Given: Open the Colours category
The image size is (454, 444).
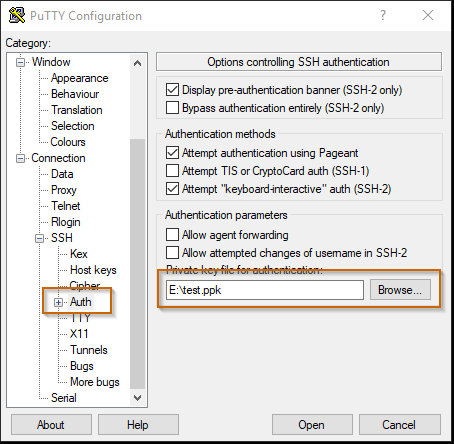Looking at the screenshot, I should 68,142.
